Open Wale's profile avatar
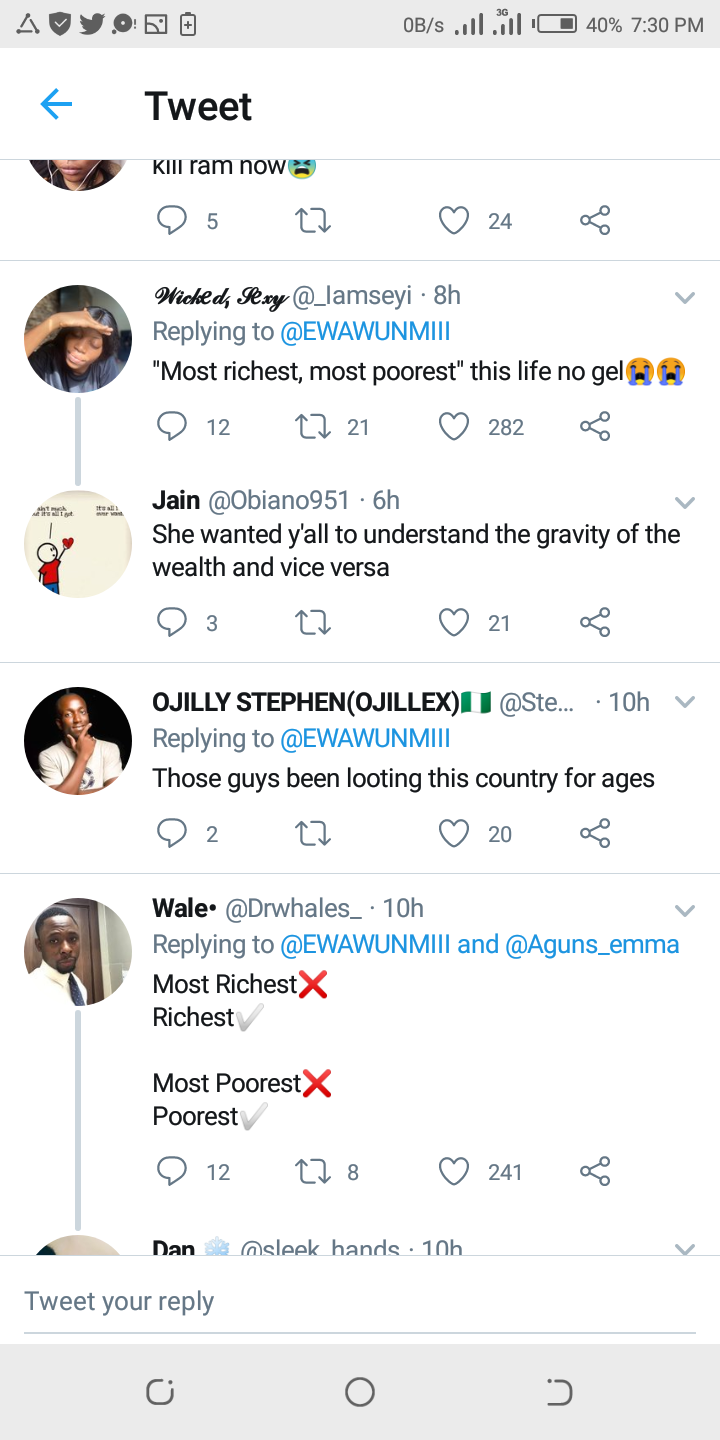720x1440 pixels. tap(78, 952)
